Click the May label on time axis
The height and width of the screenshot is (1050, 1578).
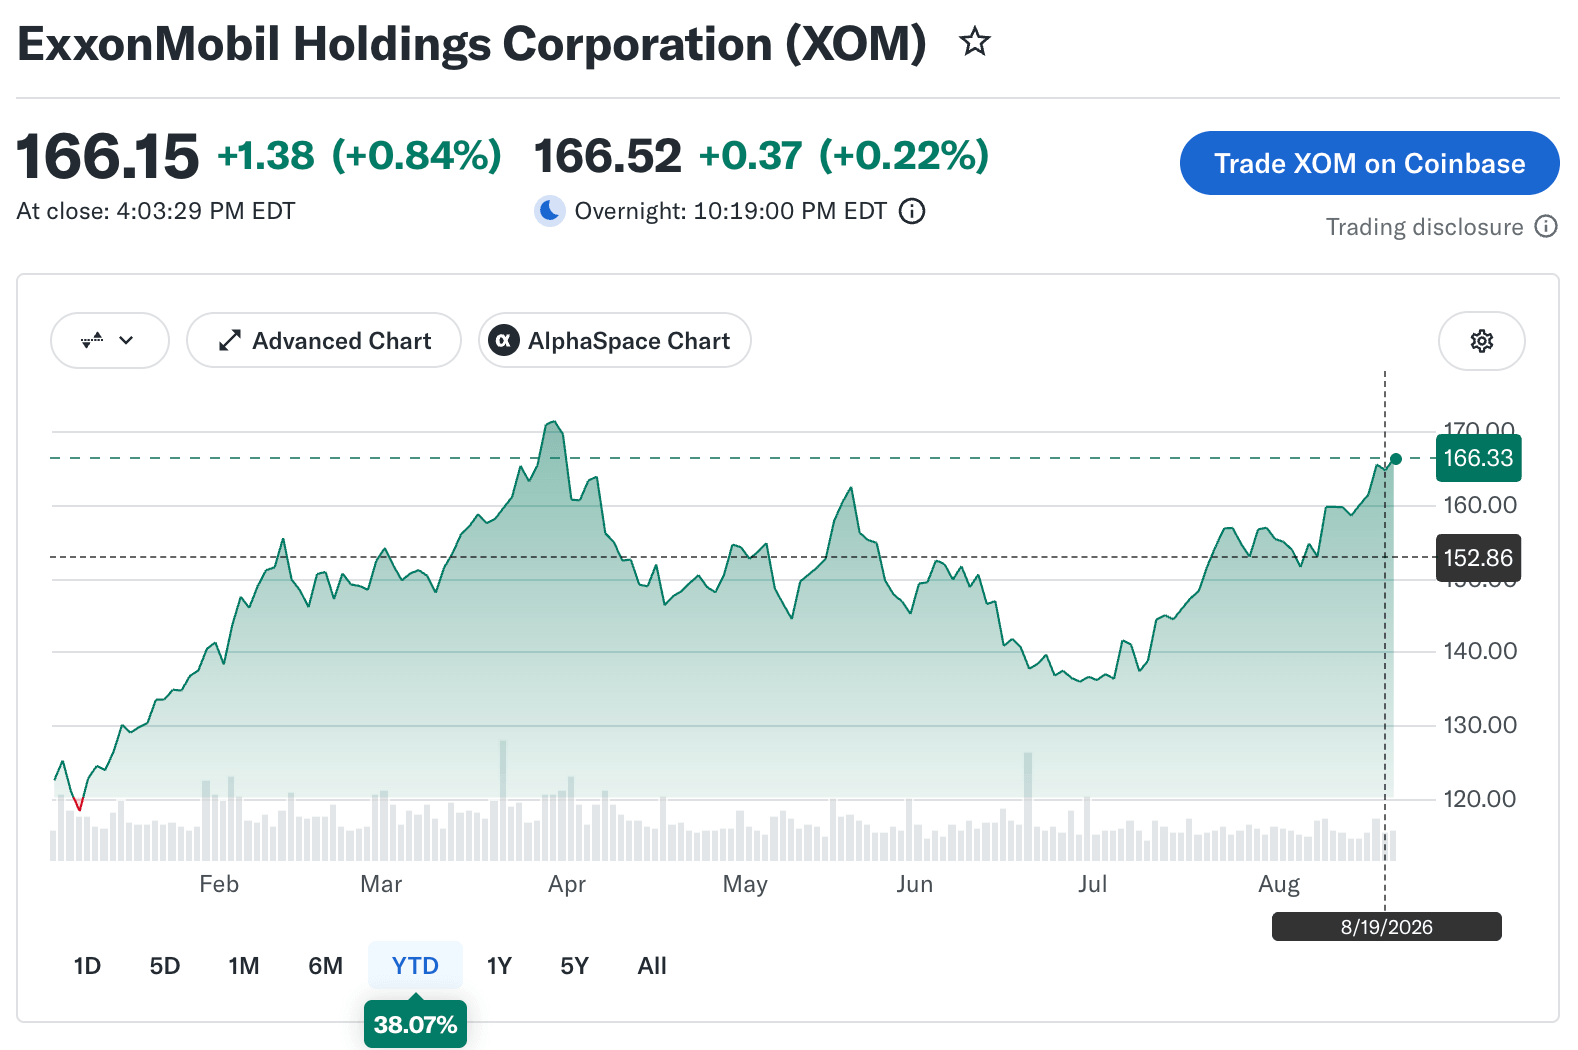[x=745, y=884]
